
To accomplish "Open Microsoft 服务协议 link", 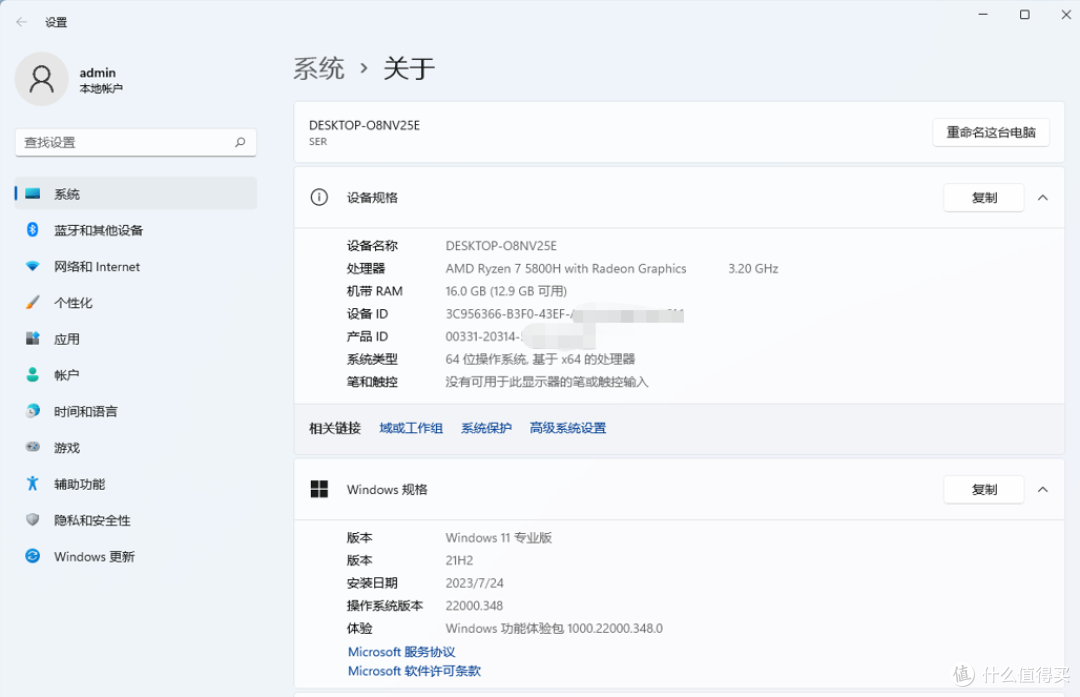I will [402, 652].
